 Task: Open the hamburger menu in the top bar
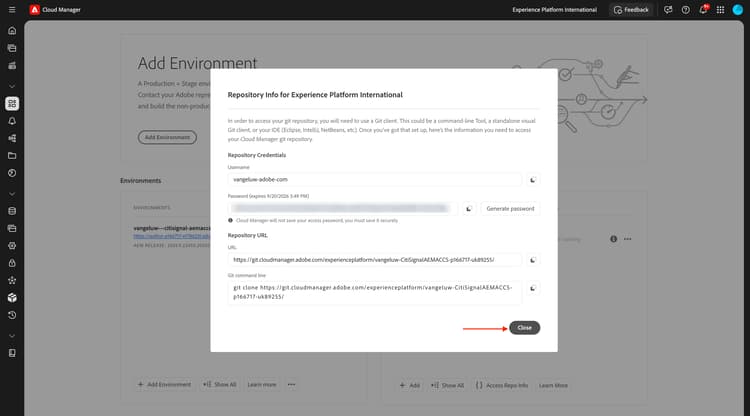12,10
